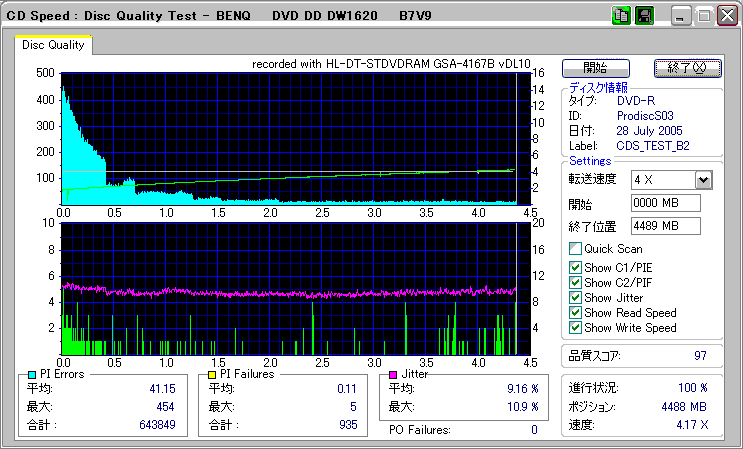The width and height of the screenshot is (743, 449).
Task: Click the cyan PI Errors color swatch
Action: [32, 374]
